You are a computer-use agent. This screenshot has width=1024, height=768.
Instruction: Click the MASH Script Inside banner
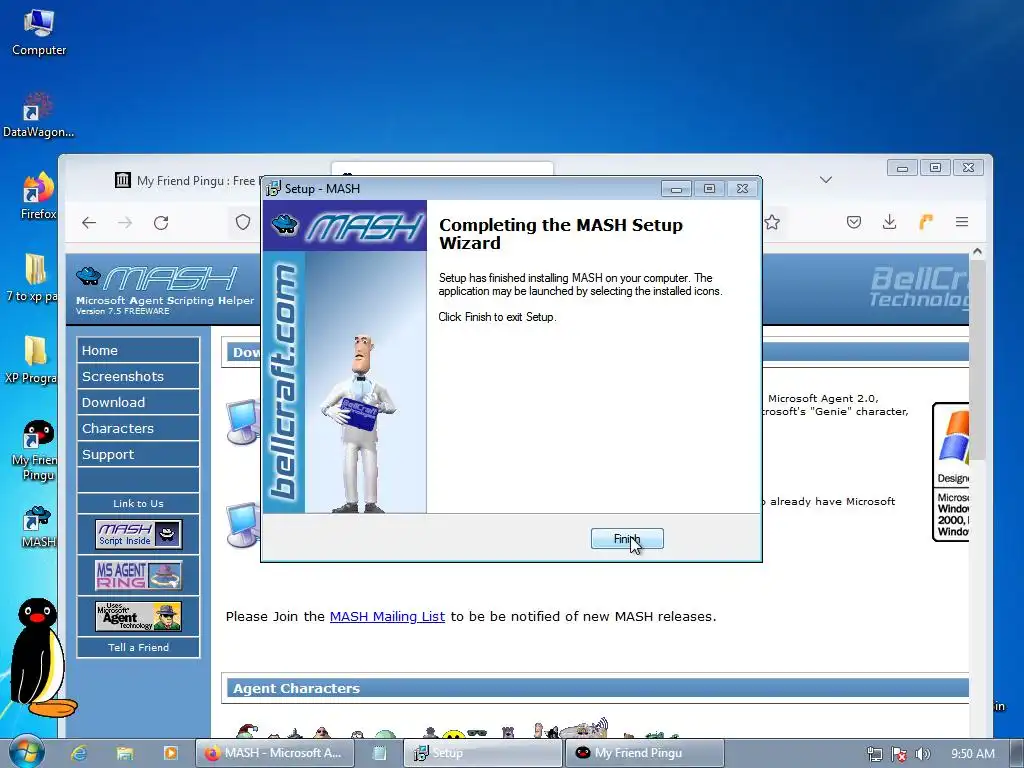(x=138, y=534)
